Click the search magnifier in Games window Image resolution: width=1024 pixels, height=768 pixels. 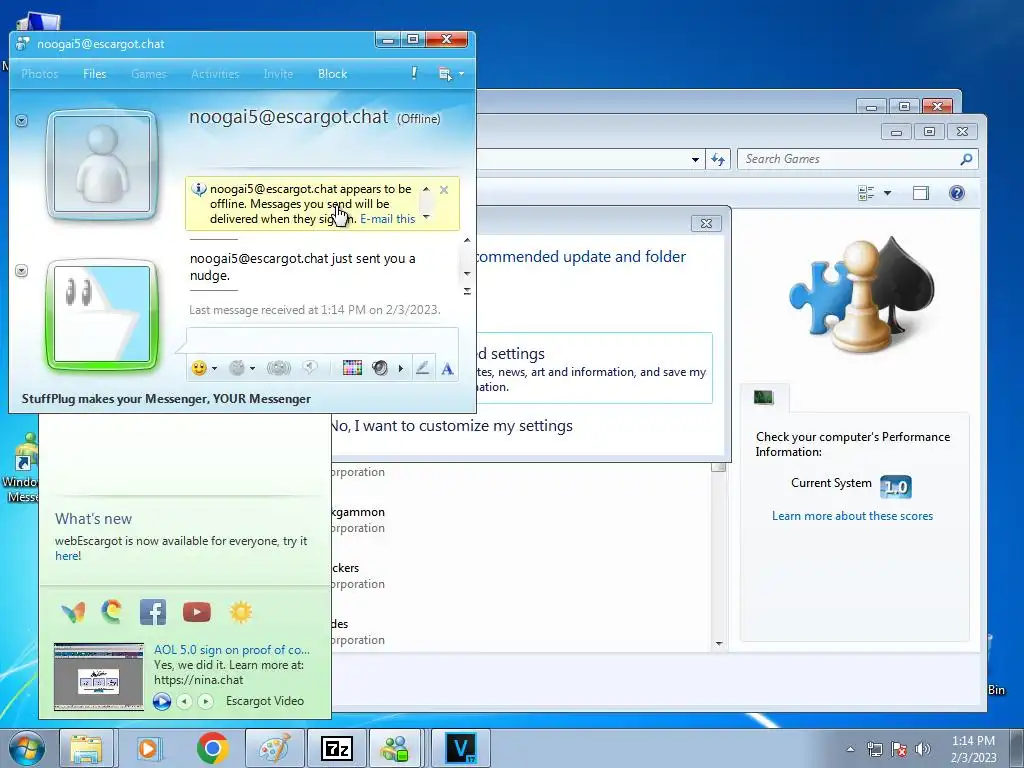pyautogui.click(x=967, y=159)
